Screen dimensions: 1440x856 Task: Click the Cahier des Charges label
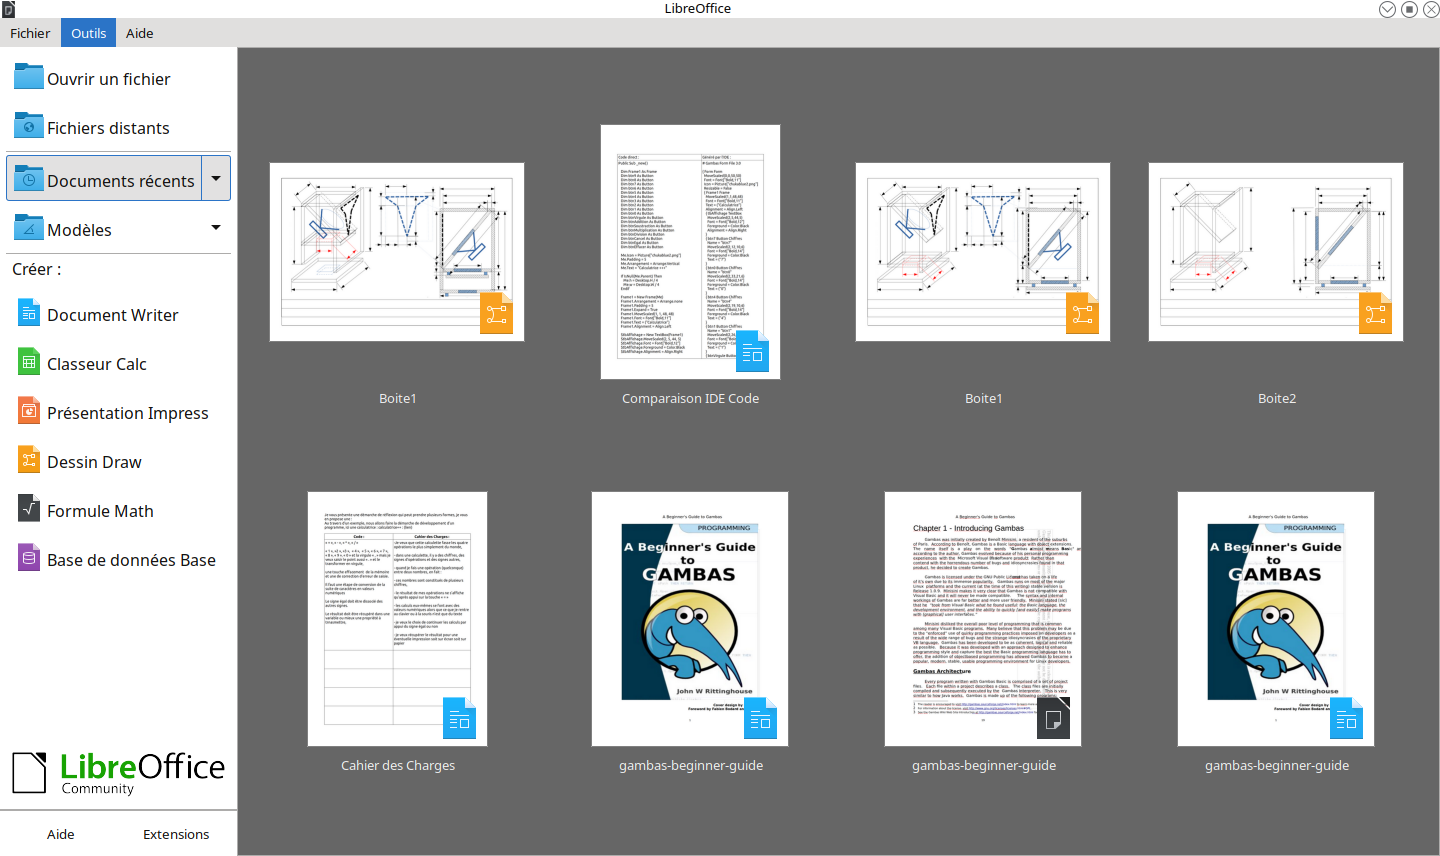398,765
